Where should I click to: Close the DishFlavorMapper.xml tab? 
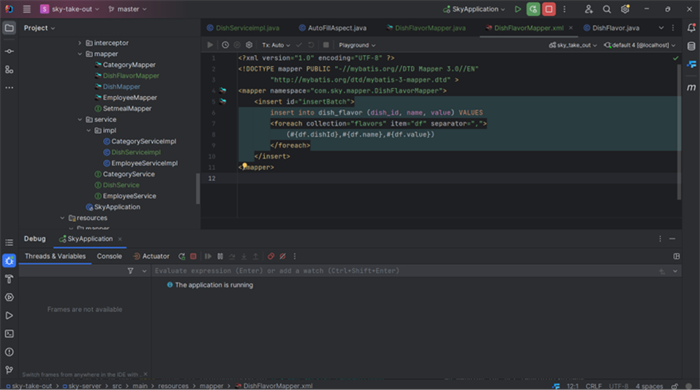tap(571, 28)
